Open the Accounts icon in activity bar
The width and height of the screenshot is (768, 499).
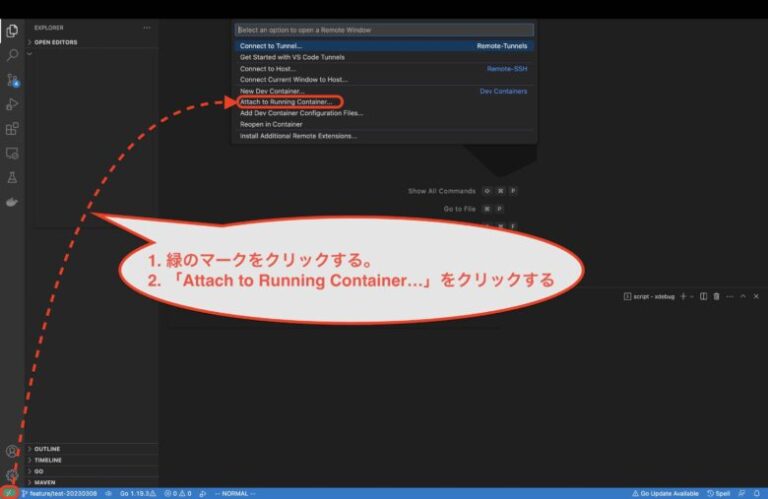pos(12,451)
